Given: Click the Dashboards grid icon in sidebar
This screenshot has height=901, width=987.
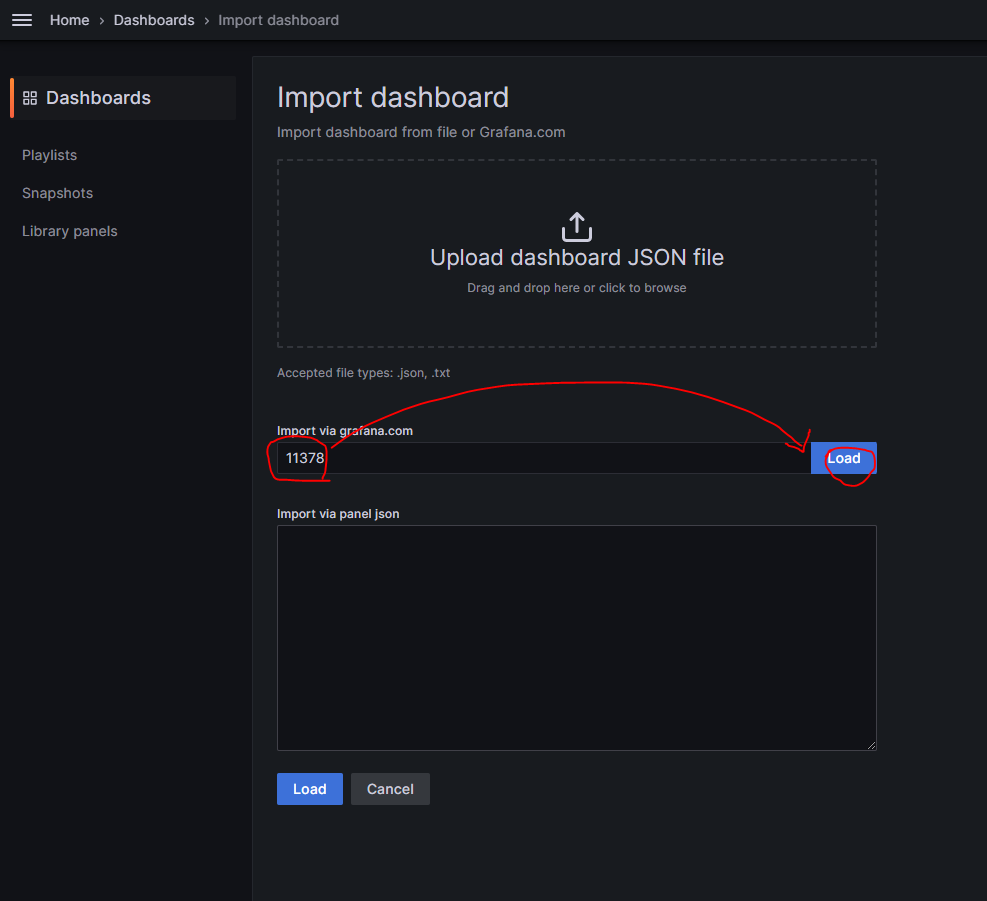Looking at the screenshot, I should pos(30,98).
